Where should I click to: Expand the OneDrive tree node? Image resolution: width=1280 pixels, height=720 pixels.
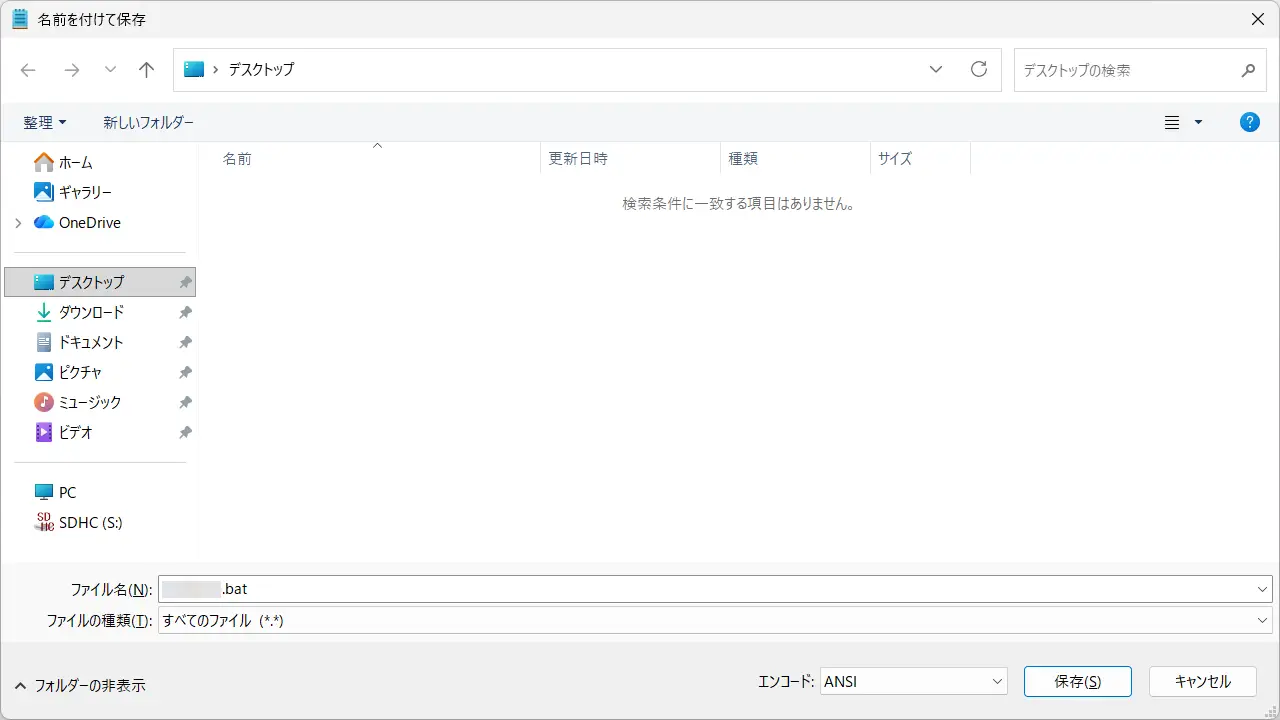point(18,223)
